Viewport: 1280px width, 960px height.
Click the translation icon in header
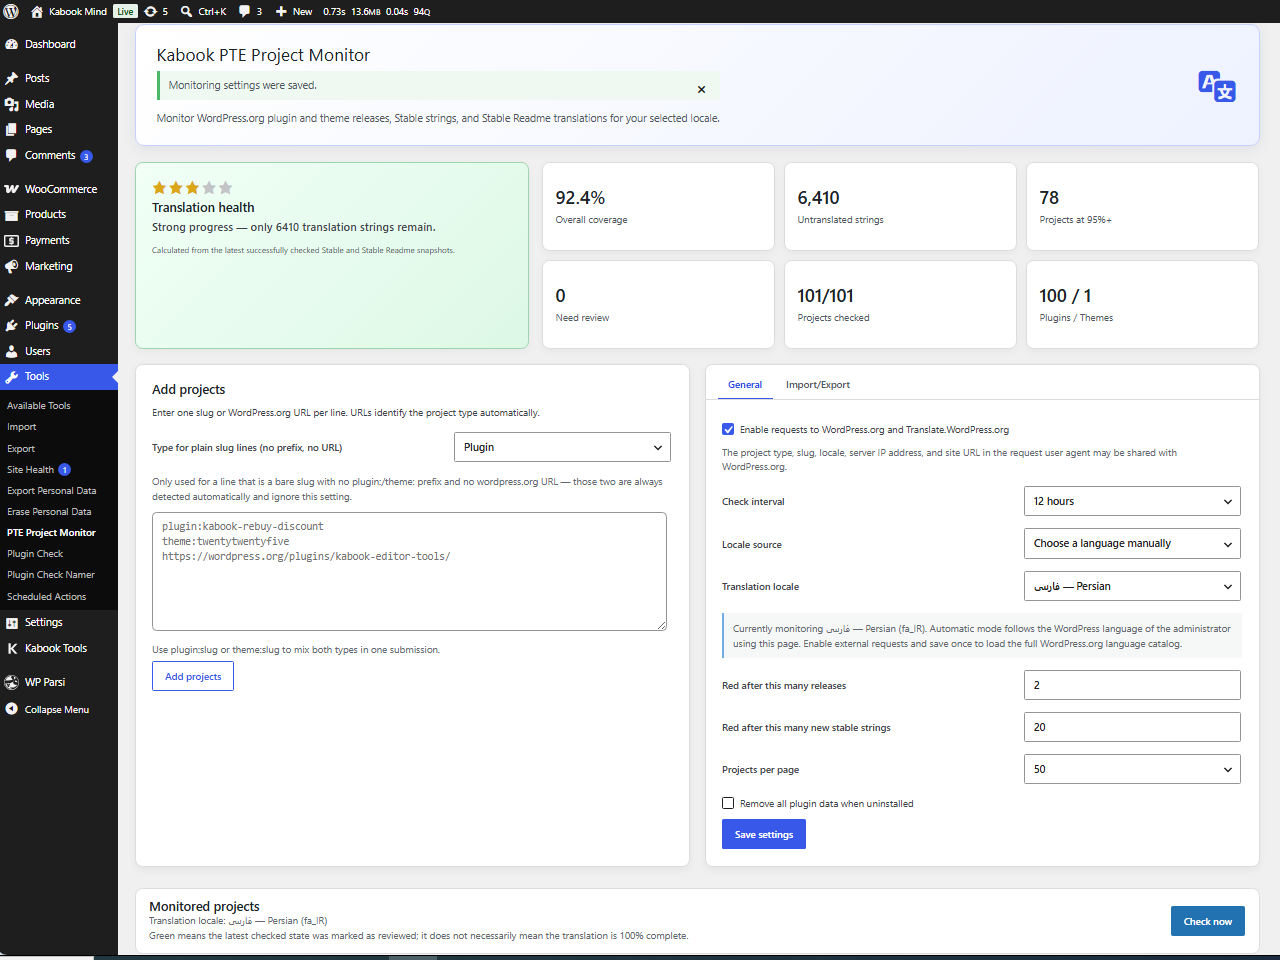[1217, 86]
